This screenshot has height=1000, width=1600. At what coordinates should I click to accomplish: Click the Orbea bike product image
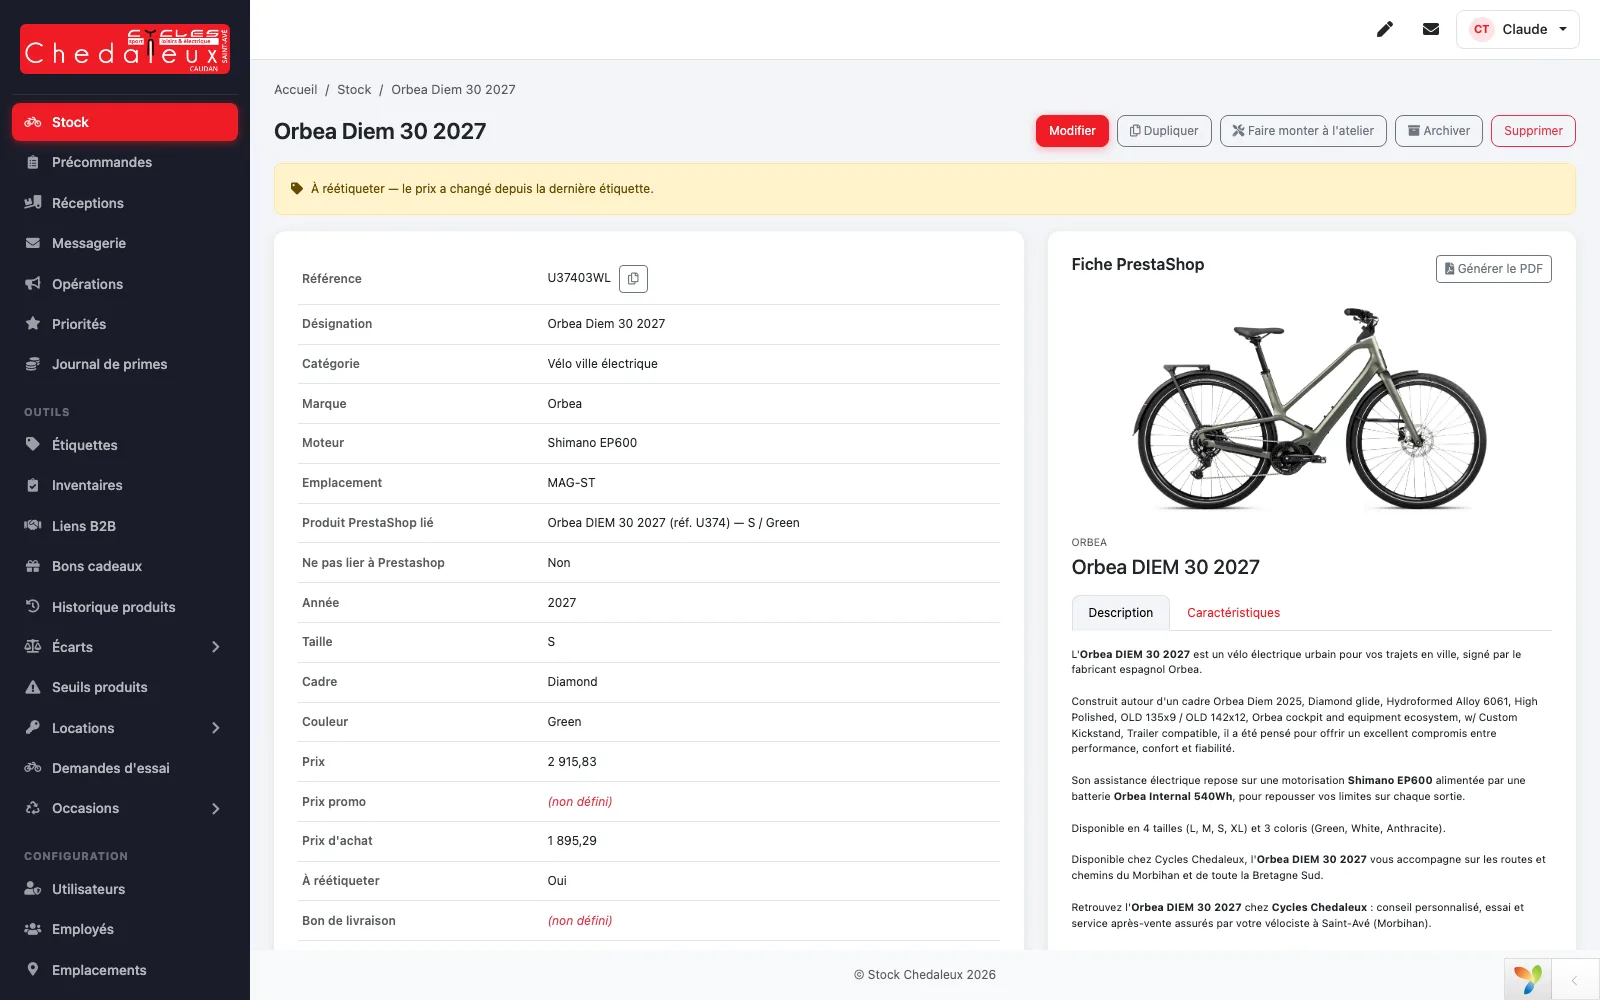click(1311, 407)
